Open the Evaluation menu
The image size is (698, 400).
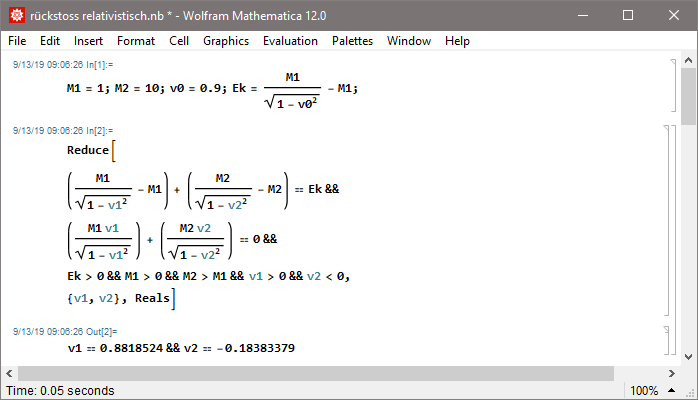pyautogui.click(x=290, y=41)
